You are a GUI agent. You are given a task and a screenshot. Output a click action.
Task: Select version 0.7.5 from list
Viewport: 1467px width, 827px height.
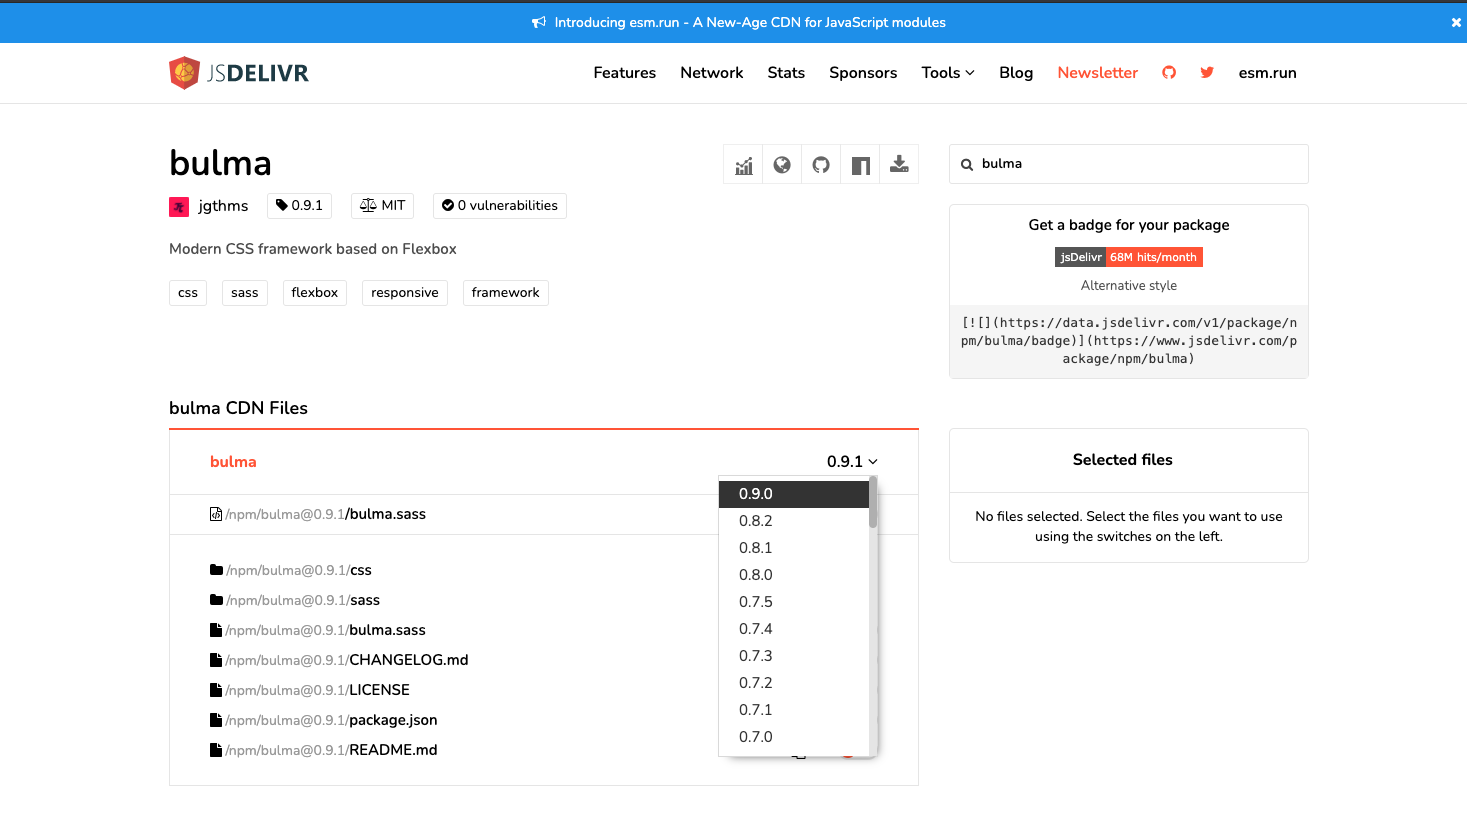(x=794, y=602)
